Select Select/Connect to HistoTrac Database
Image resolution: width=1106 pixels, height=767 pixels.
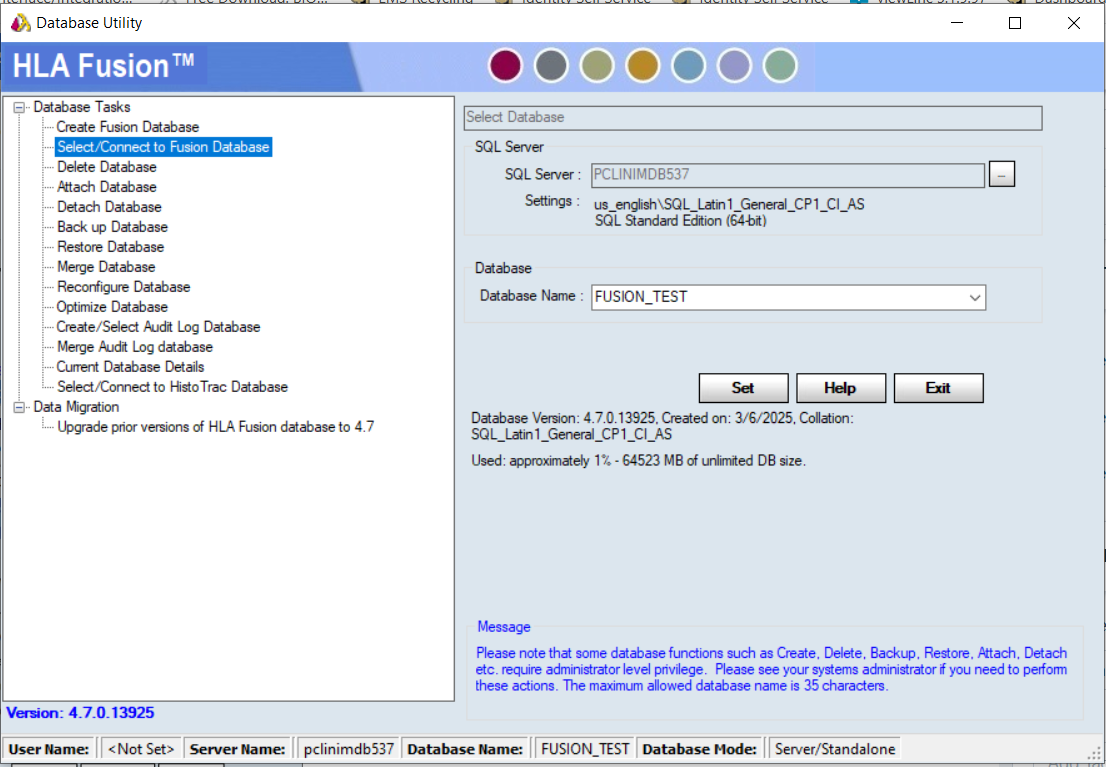(173, 387)
